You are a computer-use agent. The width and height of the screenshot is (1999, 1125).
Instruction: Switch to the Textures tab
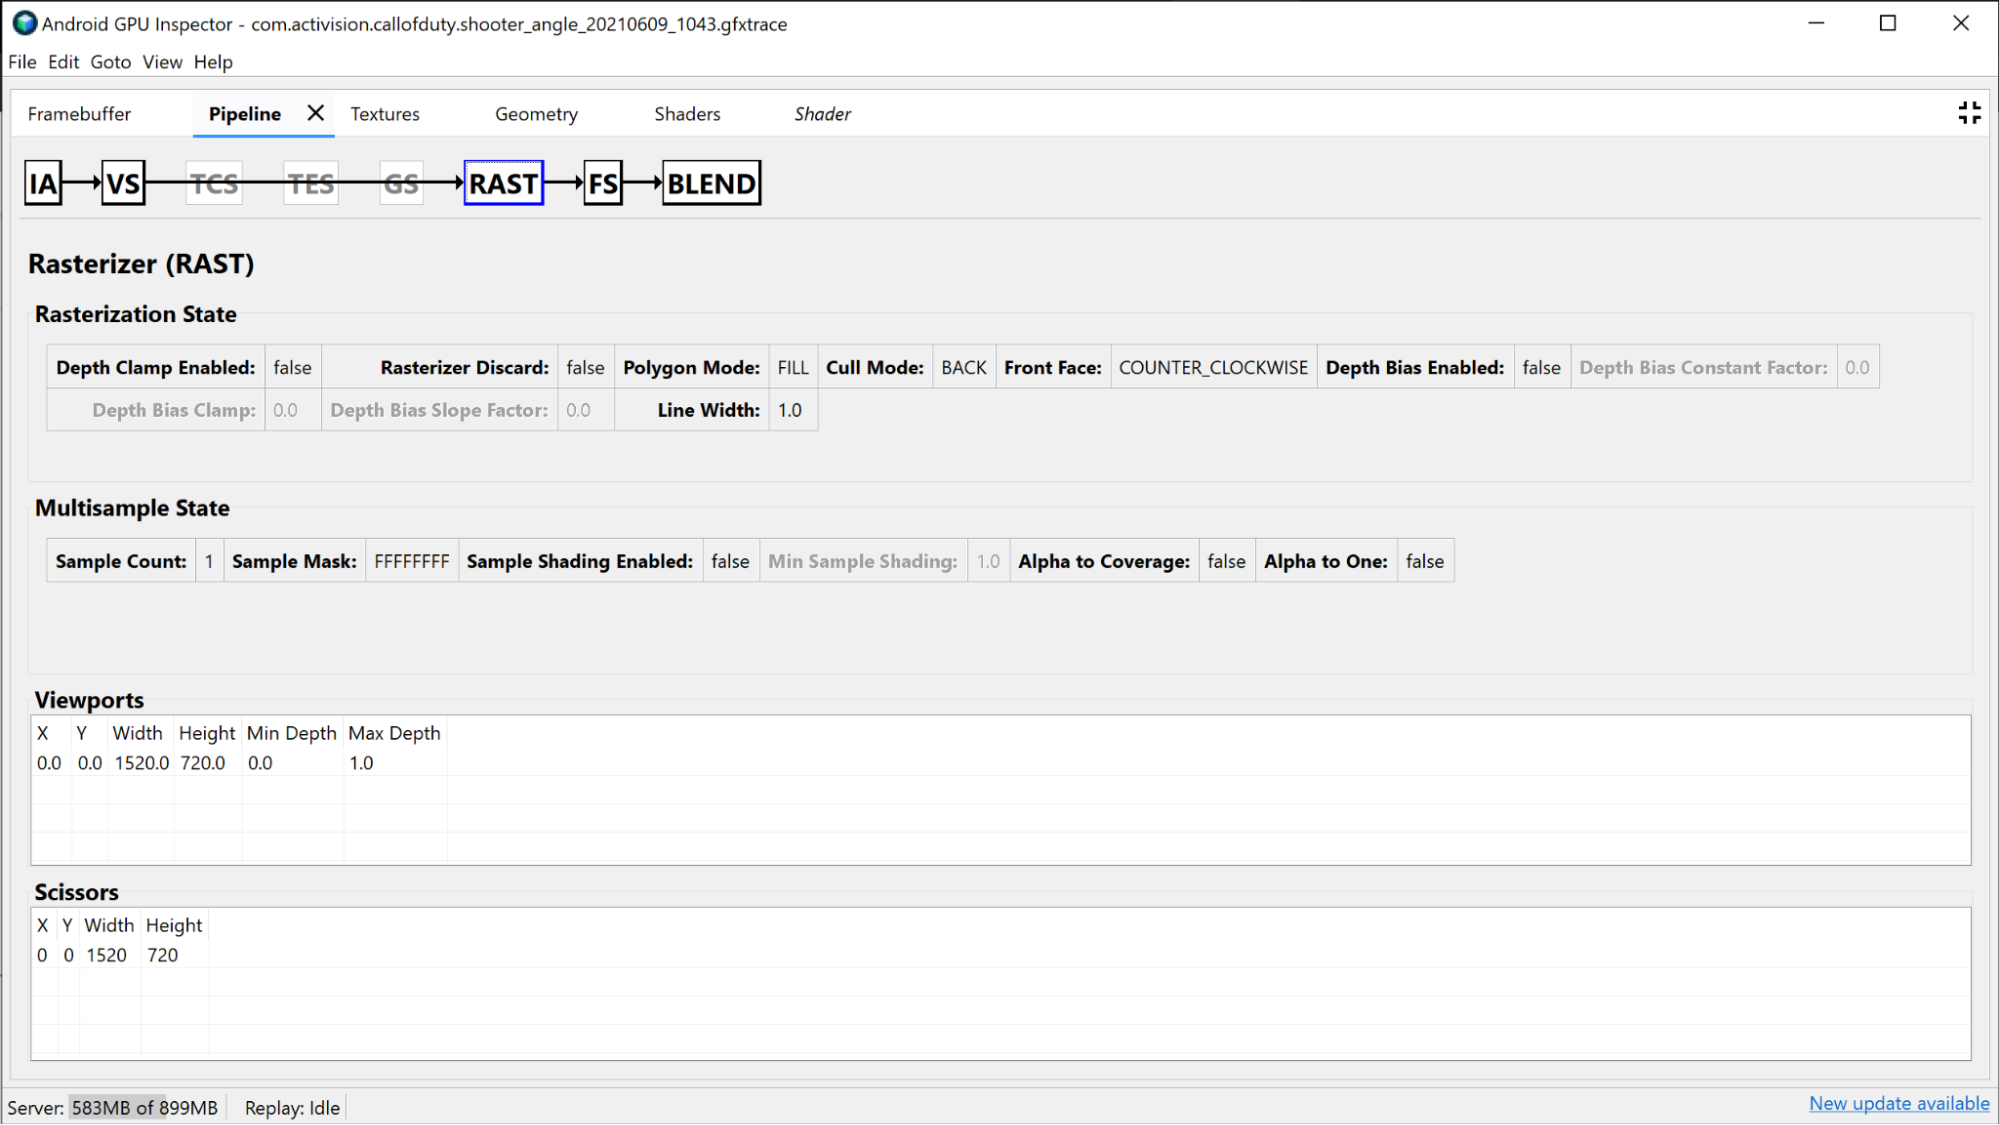(x=384, y=114)
